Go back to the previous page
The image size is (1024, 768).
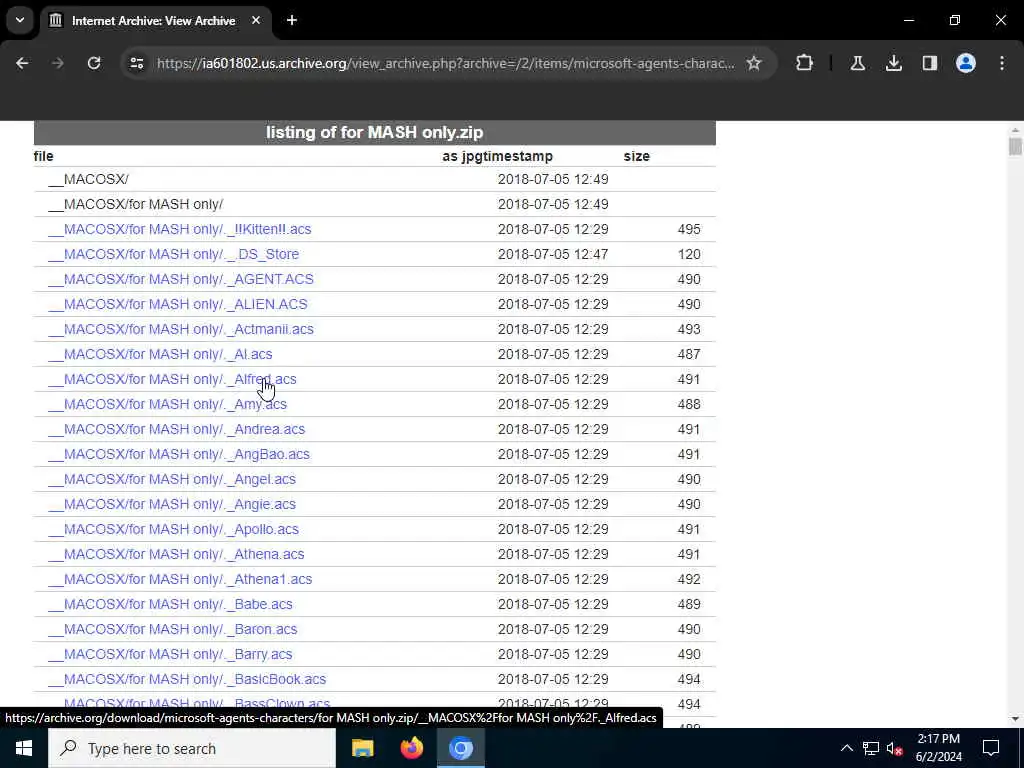[x=22, y=63]
